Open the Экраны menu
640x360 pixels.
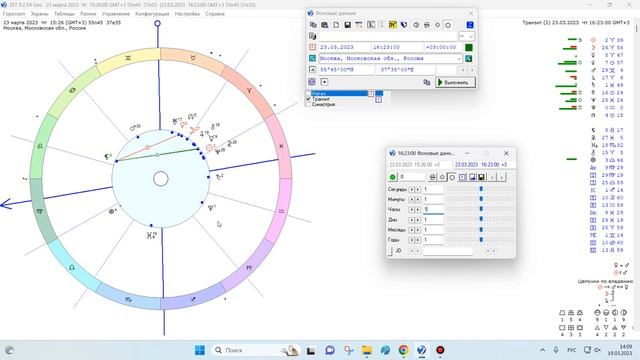pyautogui.click(x=40, y=14)
